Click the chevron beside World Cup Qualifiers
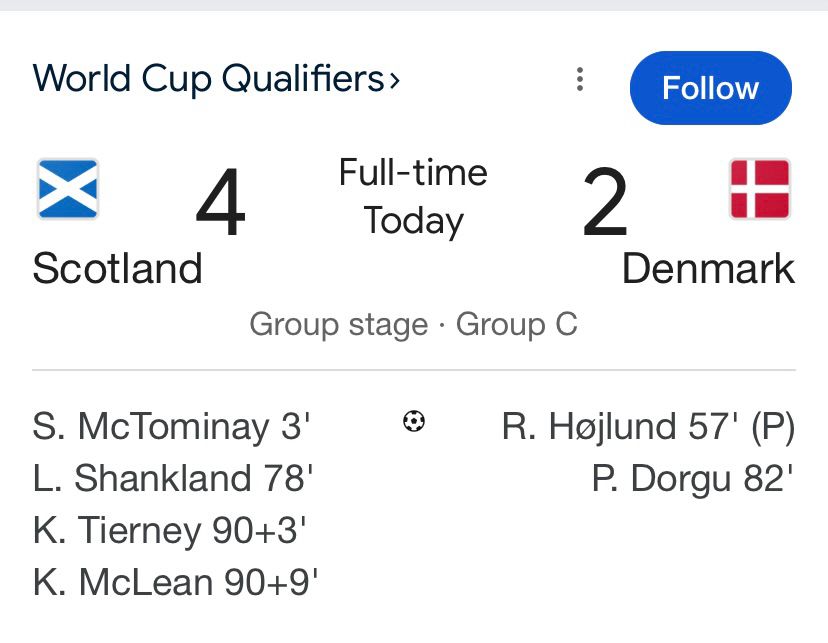Screen dimensions: 828x643 (x=395, y=80)
